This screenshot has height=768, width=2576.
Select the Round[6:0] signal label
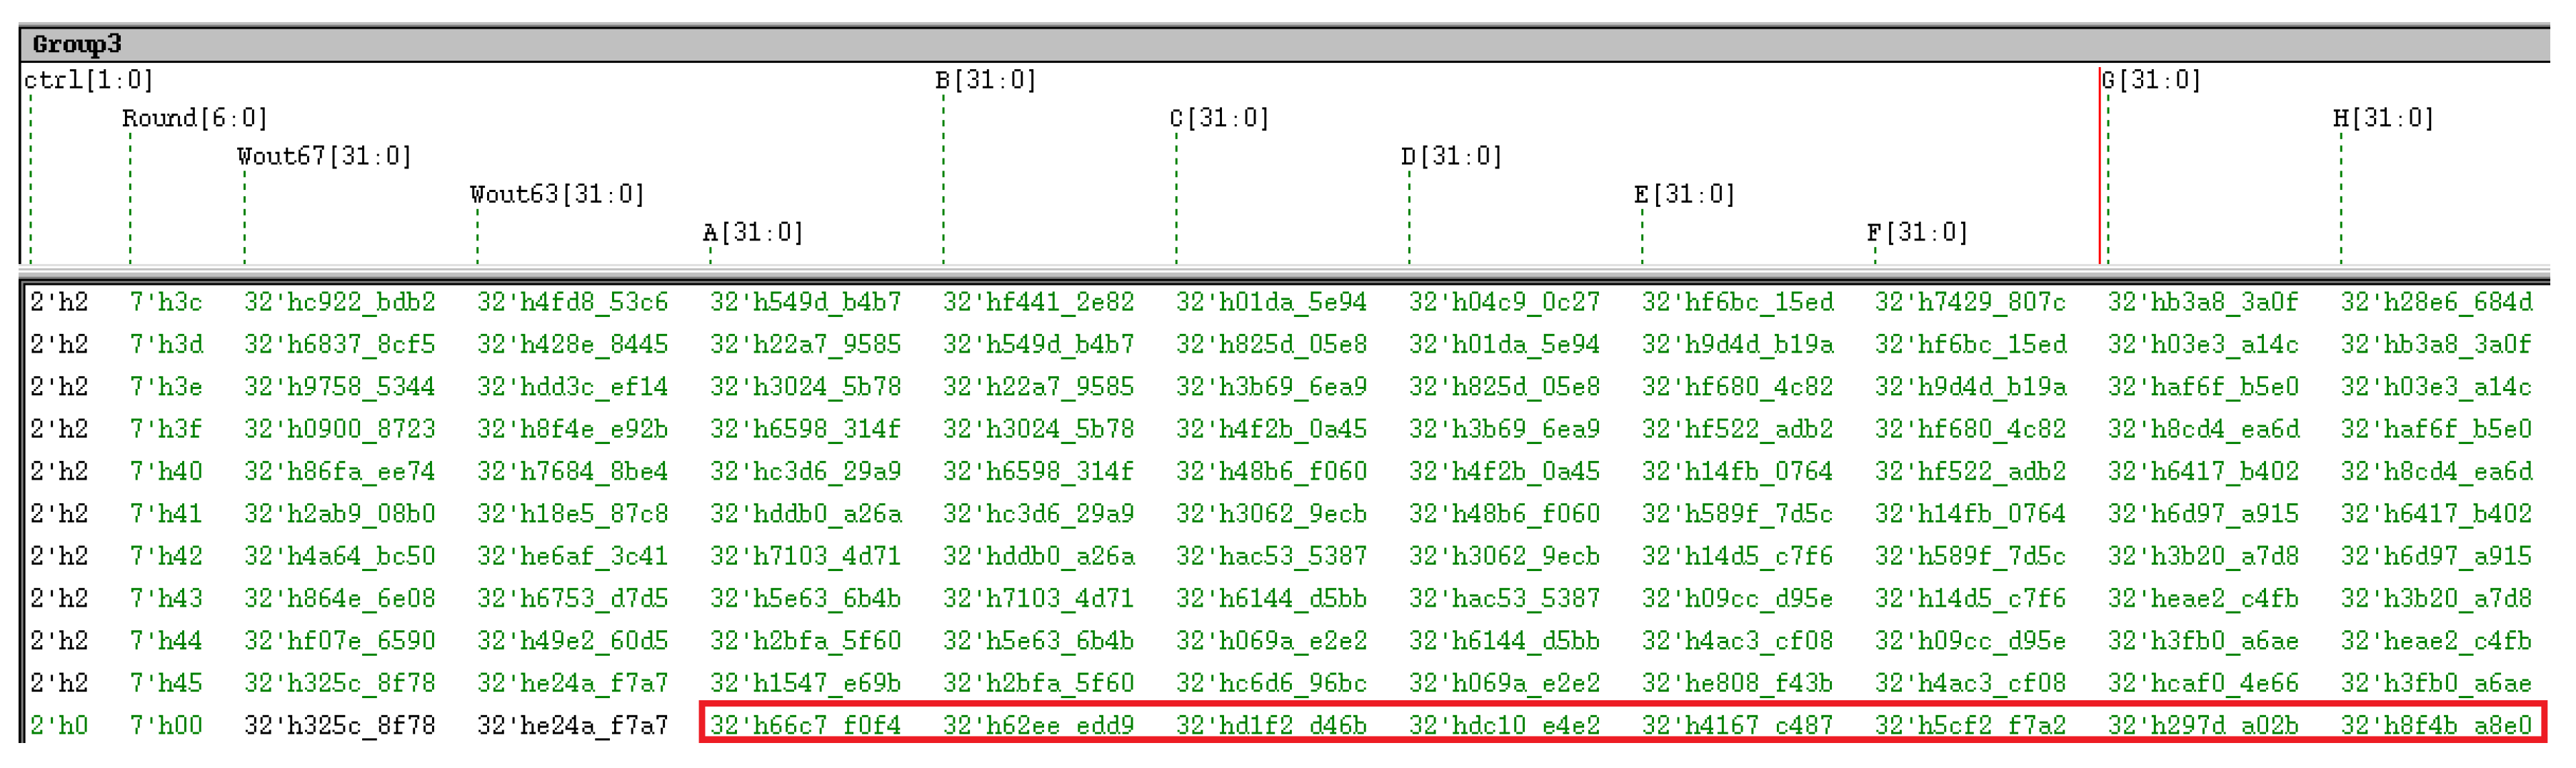(x=195, y=118)
